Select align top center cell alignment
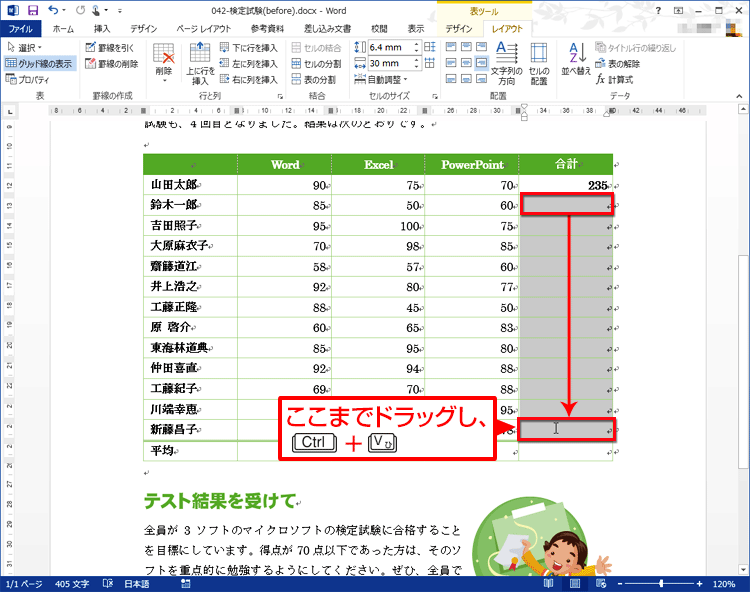Screen dimensions: 750x592 click(x=466, y=46)
